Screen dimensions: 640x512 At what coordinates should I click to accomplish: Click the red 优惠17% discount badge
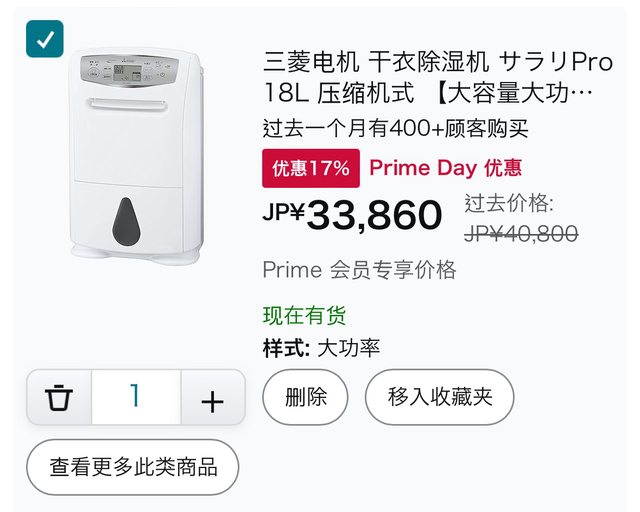[311, 168]
